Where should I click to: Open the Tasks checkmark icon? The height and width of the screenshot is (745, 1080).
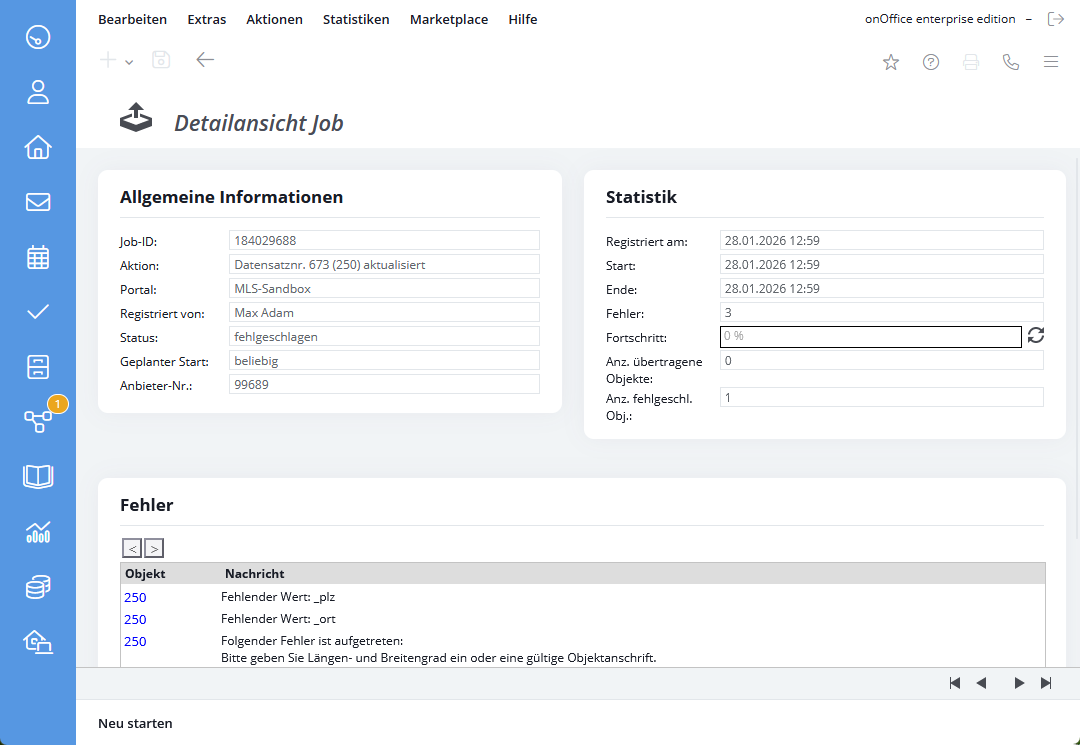[x=38, y=312]
